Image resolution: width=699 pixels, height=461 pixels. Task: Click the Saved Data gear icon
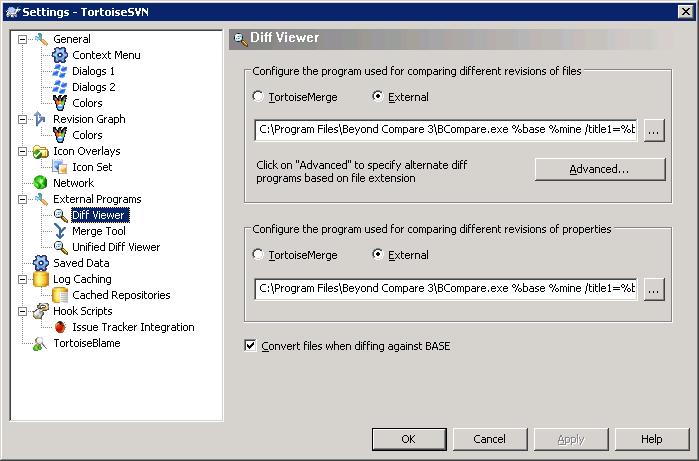(x=41, y=263)
